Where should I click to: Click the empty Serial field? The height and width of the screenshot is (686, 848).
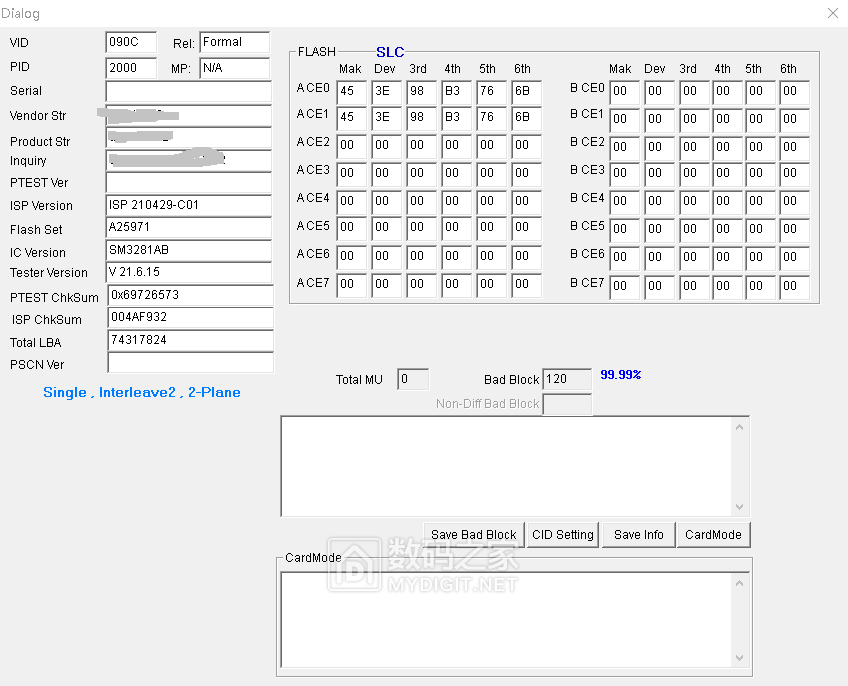tap(188, 91)
